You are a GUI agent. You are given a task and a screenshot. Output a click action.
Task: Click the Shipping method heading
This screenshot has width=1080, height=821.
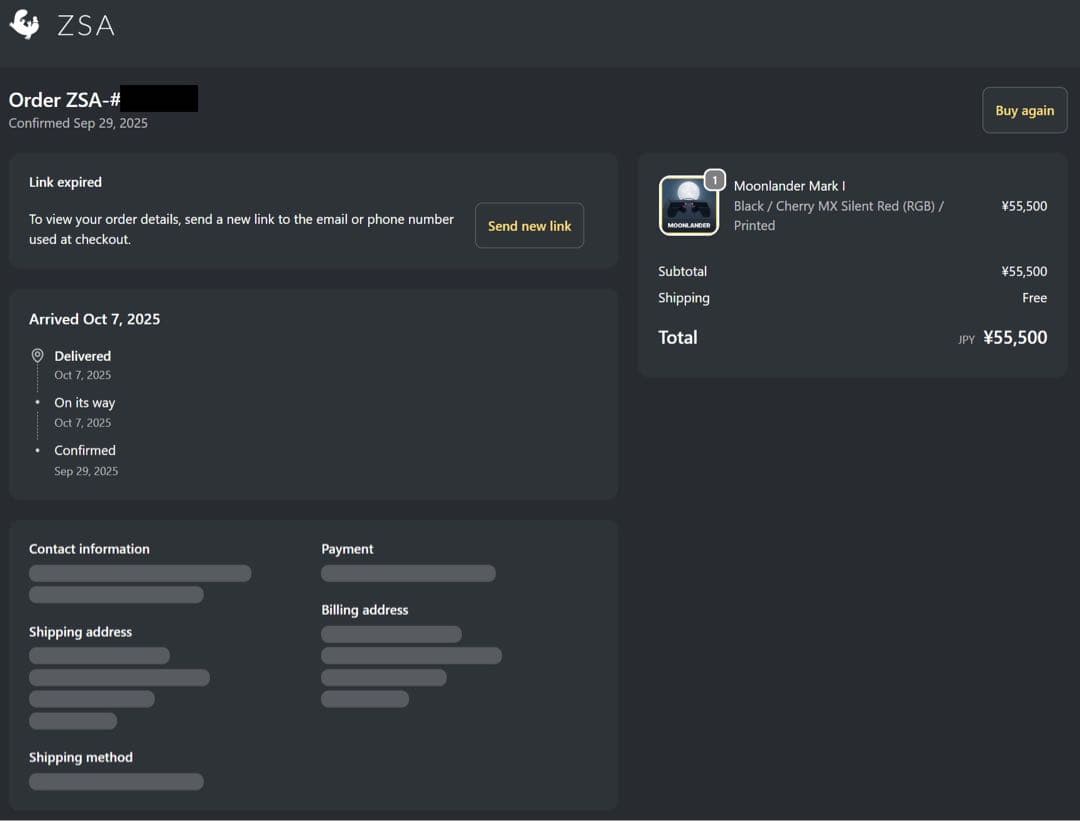(80, 757)
